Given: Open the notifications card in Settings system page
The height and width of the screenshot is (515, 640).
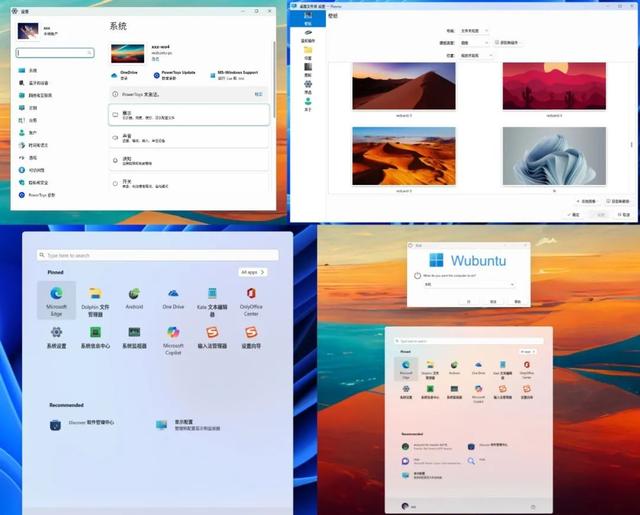Looking at the screenshot, I should (189, 161).
